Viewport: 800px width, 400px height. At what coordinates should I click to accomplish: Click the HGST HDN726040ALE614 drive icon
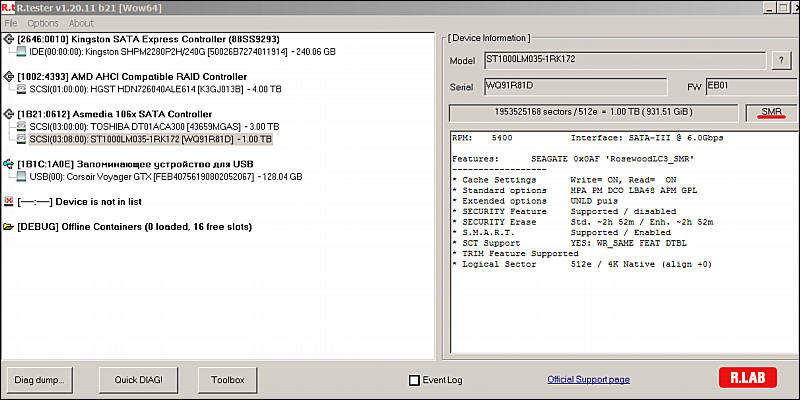tap(21, 89)
